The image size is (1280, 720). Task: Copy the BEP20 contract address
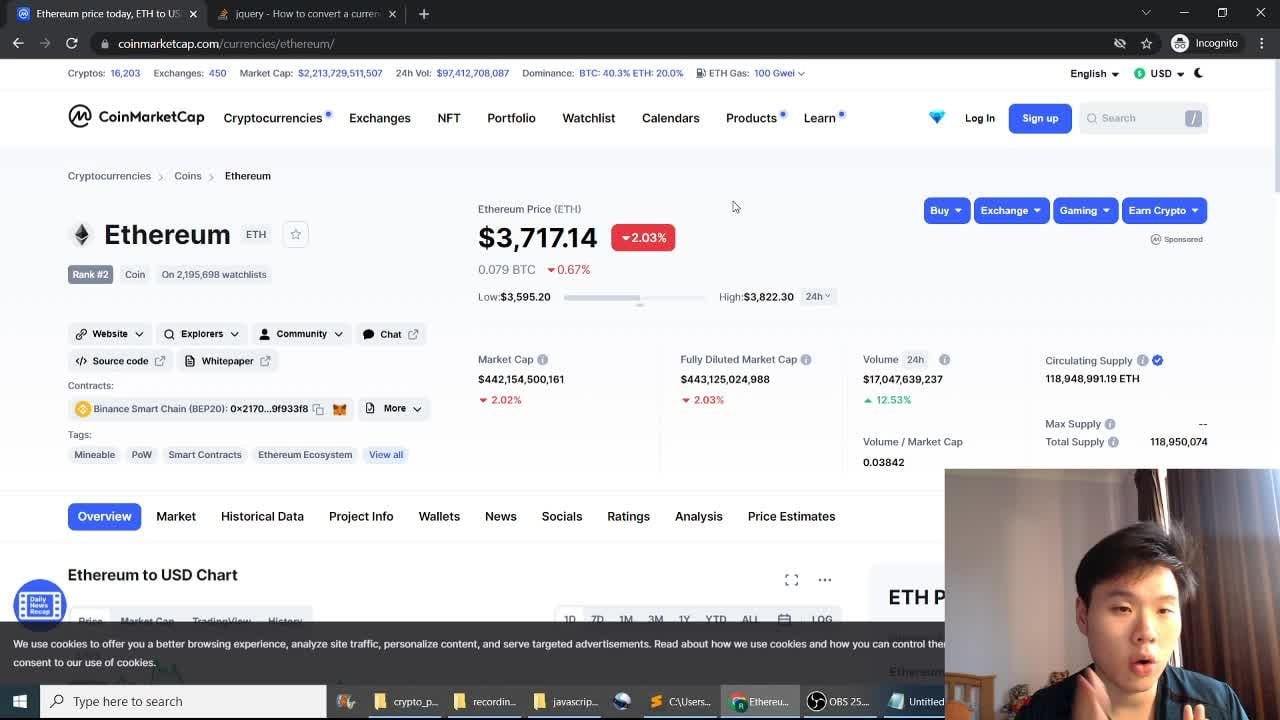[x=318, y=409]
